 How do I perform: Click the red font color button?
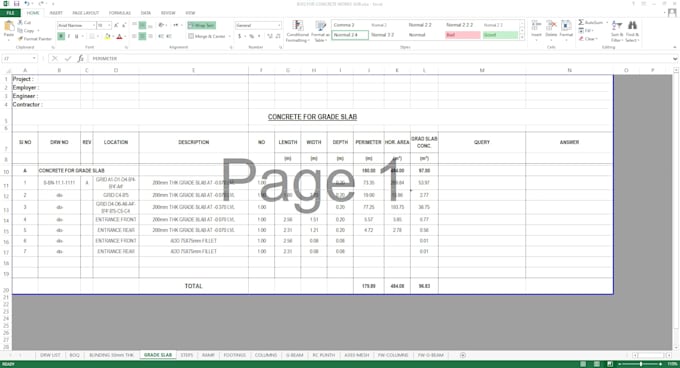pyautogui.click(x=120, y=36)
